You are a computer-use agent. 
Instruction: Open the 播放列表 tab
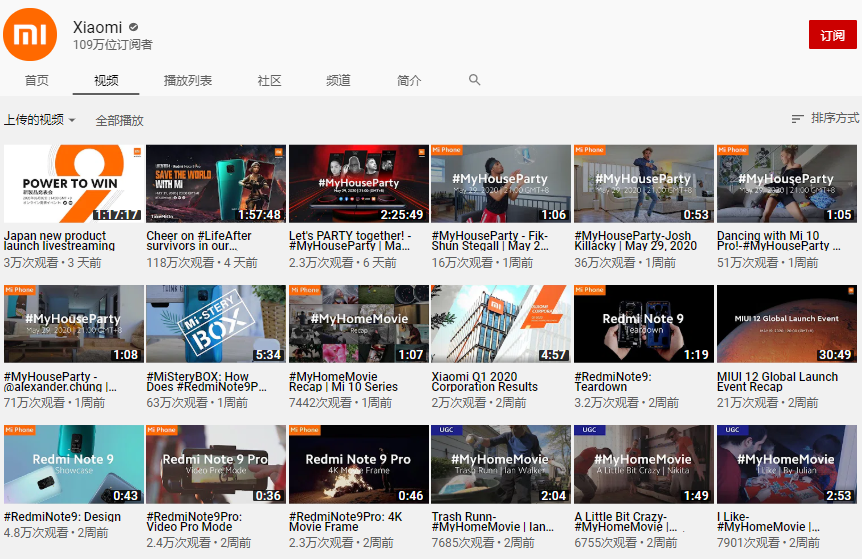point(187,80)
